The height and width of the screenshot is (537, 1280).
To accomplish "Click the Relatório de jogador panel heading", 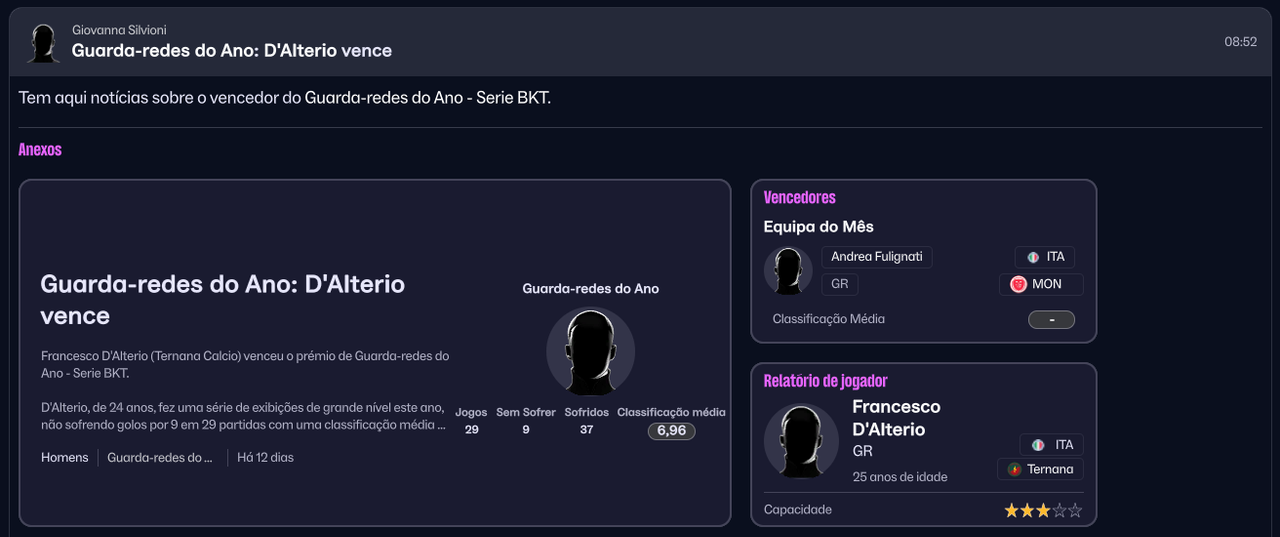I will pos(826,380).
